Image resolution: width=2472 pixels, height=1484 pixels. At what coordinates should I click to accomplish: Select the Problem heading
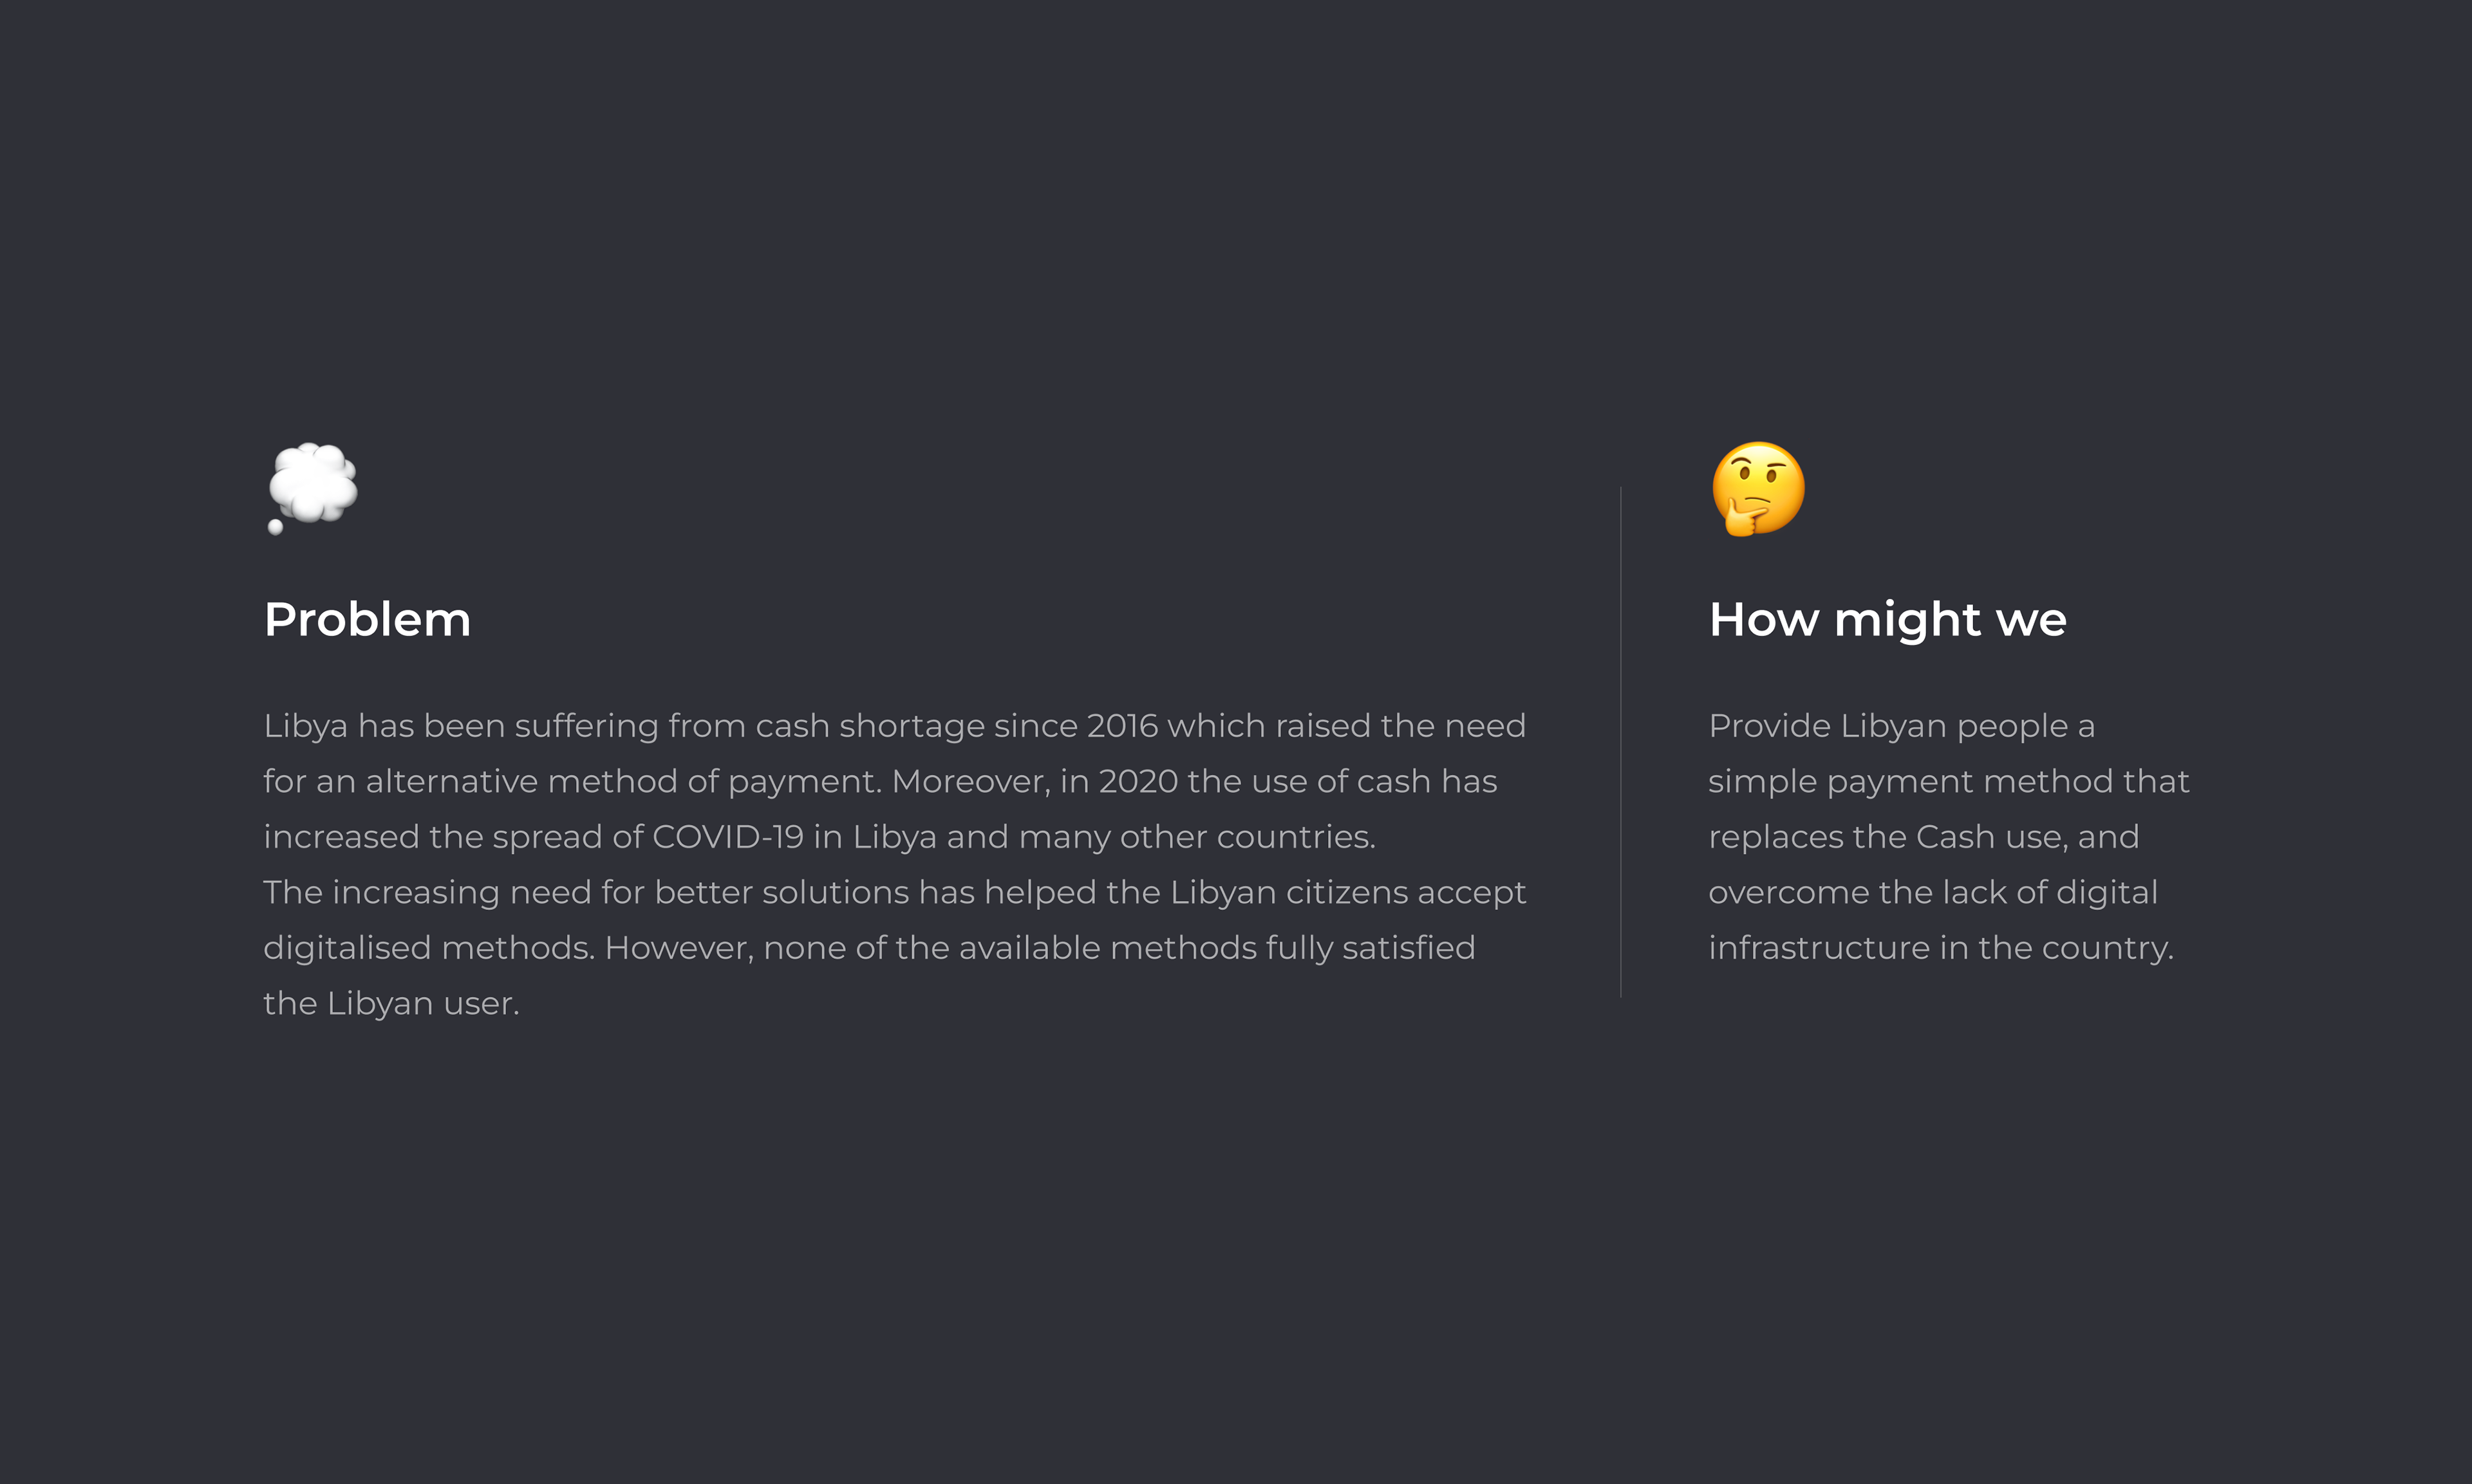click(x=367, y=620)
